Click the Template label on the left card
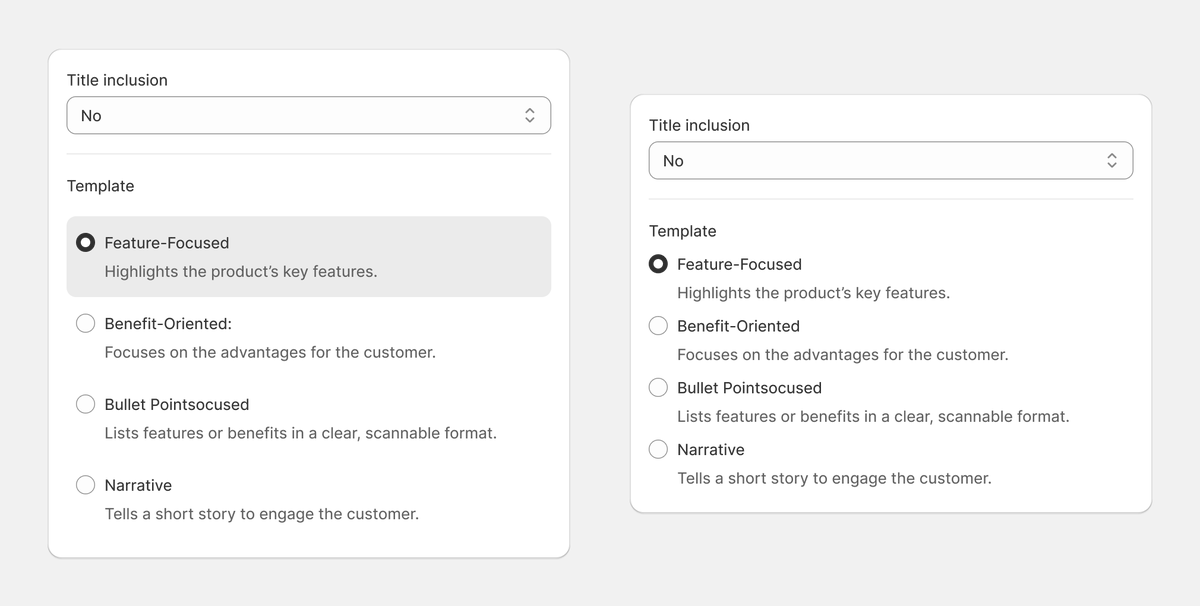1200x606 pixels. coord(100,186)
